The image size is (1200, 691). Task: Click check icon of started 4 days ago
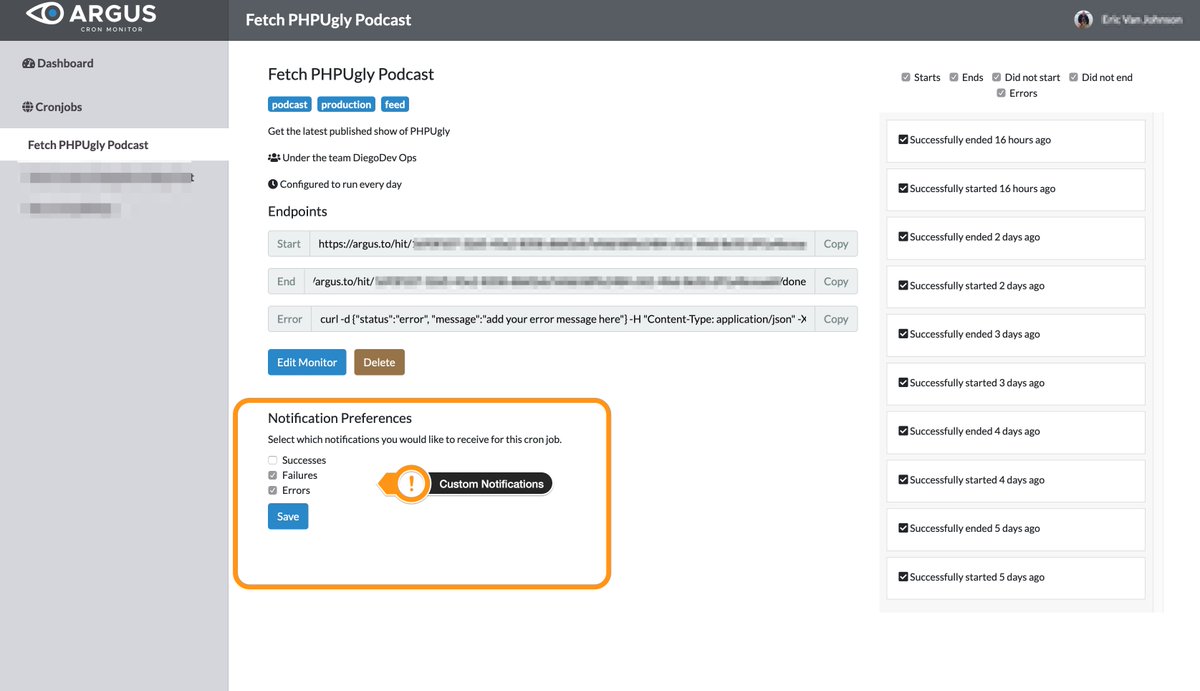tap(903, 480)
